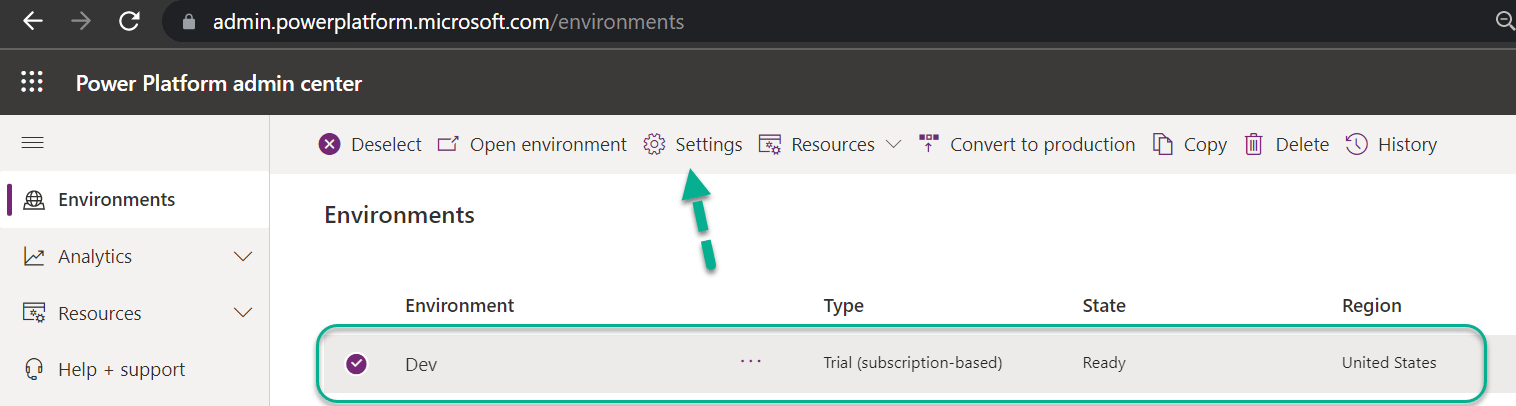Image resolution: width=1516 pixels, height=406 pixels.
Task: Sort by the Environment column header
Action: coord(460,306)
